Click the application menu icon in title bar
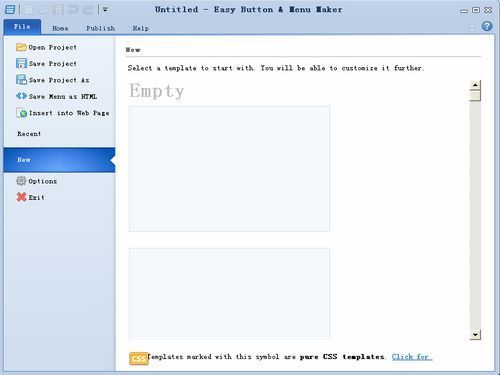Image resolution: width=500 pixels, height=375 pixels. click(x=10, y=10)
